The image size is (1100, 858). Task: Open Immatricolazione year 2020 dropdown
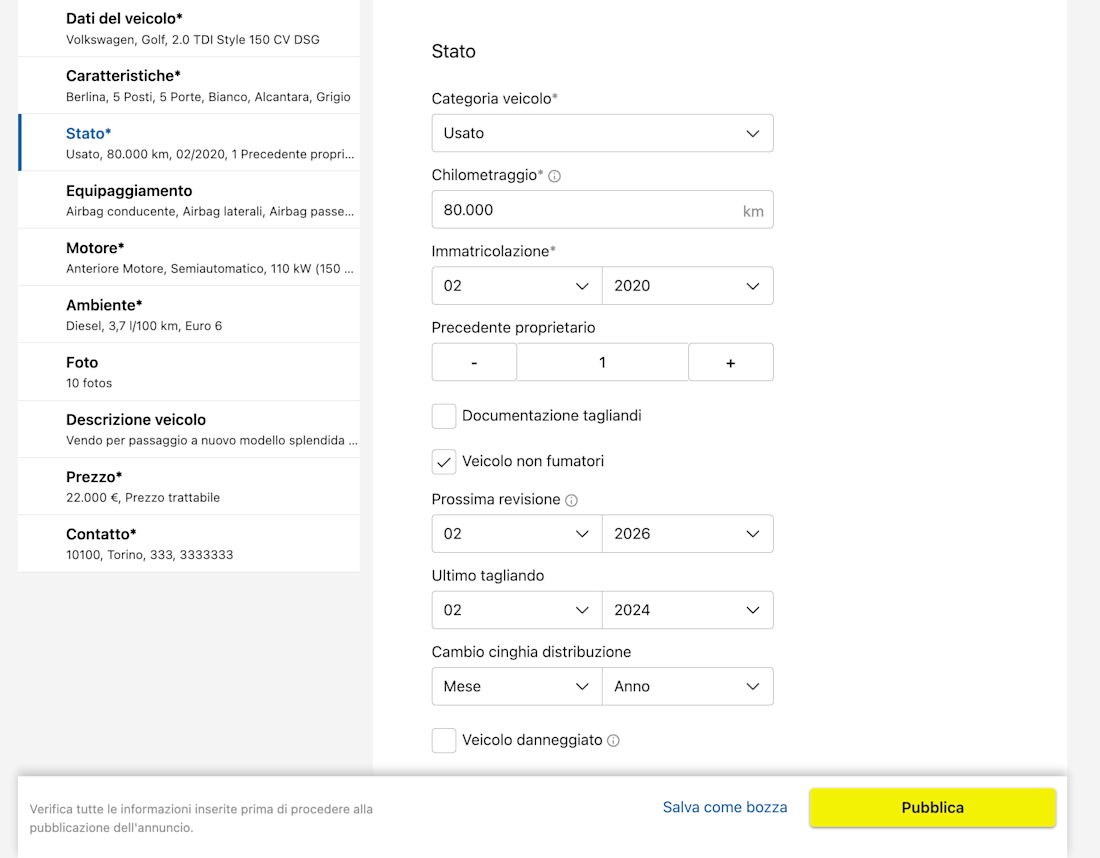(687, 286)
